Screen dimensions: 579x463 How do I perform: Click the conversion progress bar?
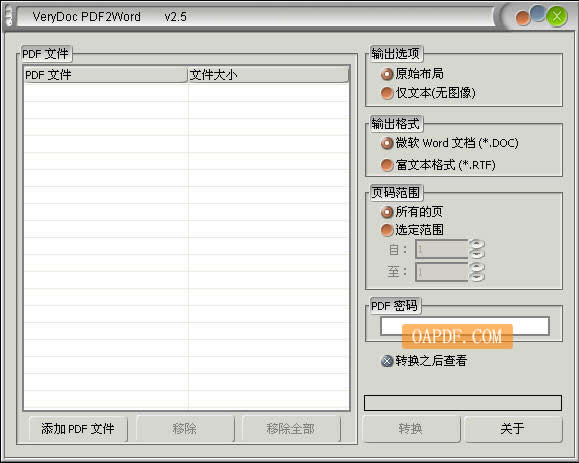click(463, 403)
